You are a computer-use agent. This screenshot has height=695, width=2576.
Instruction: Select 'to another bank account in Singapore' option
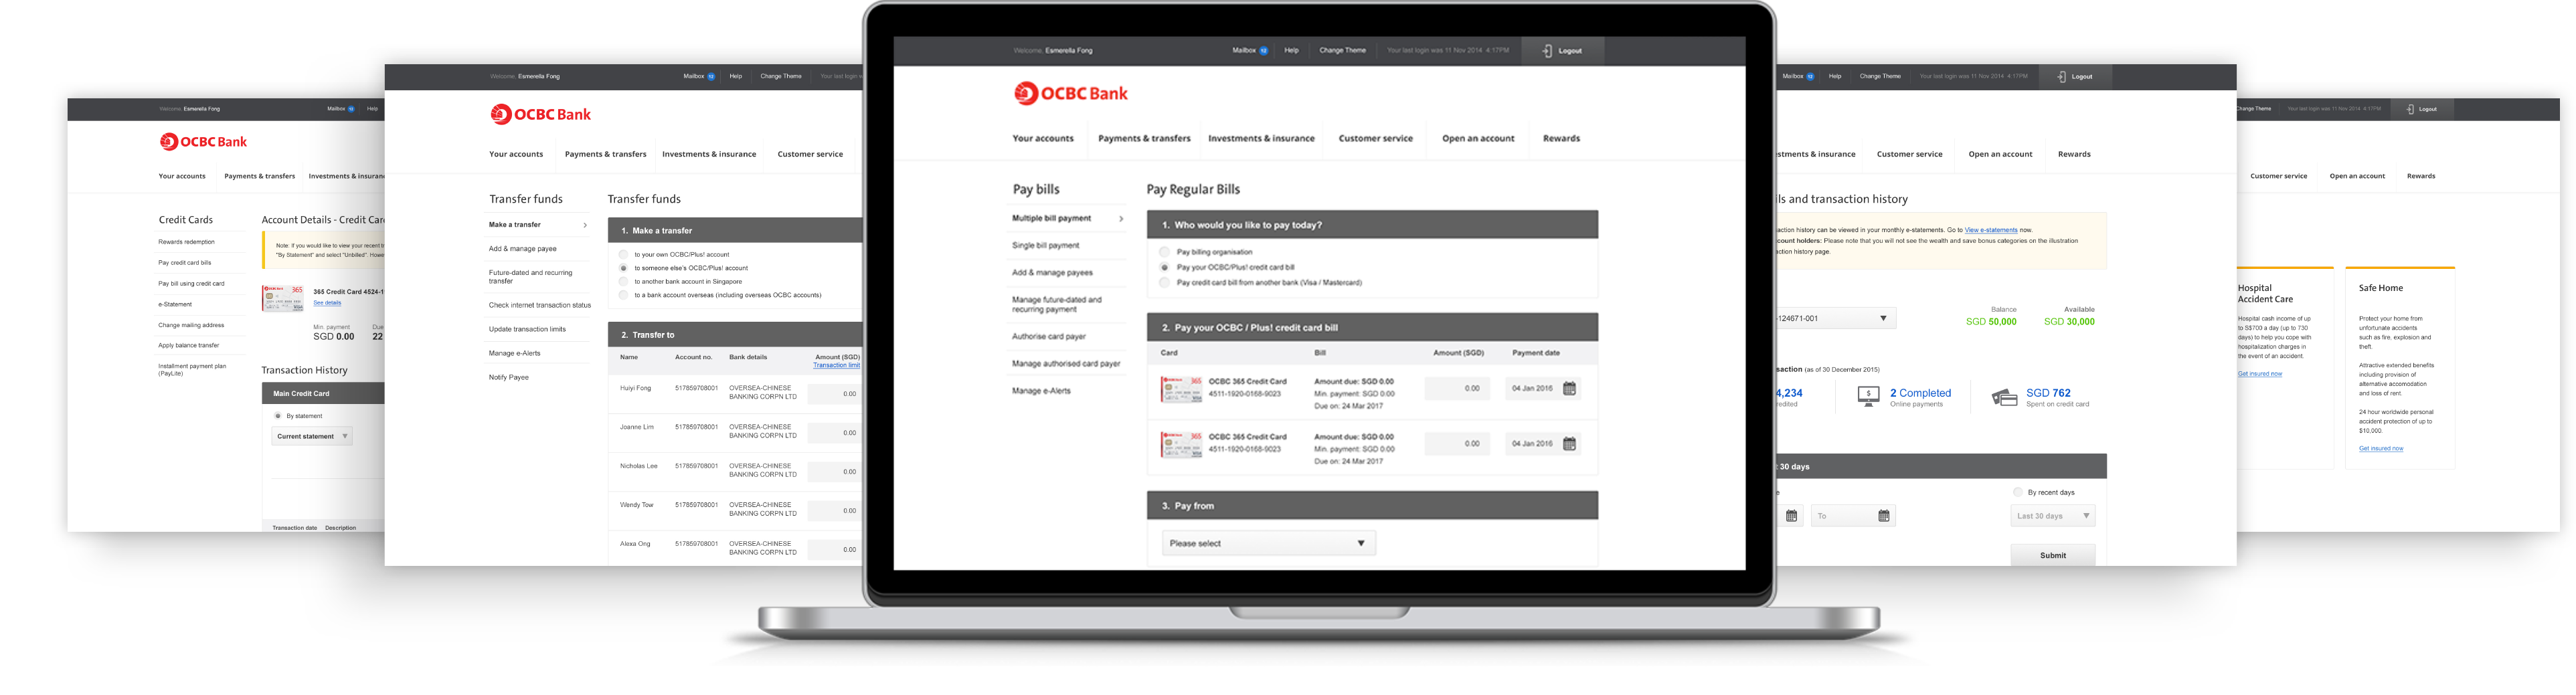[624, 282]
